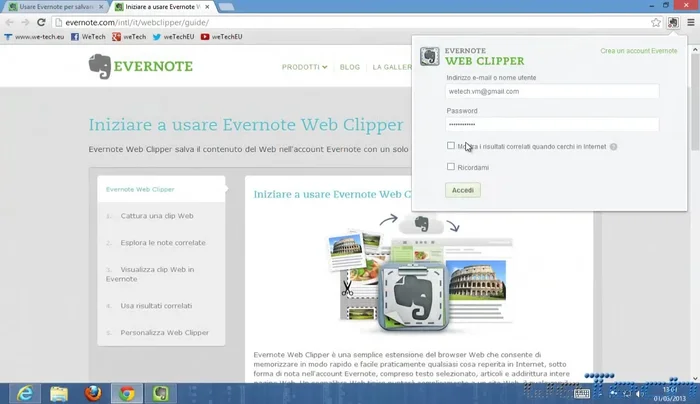
Task: Go forward to the next page
Action: click(x=25, y=22)
